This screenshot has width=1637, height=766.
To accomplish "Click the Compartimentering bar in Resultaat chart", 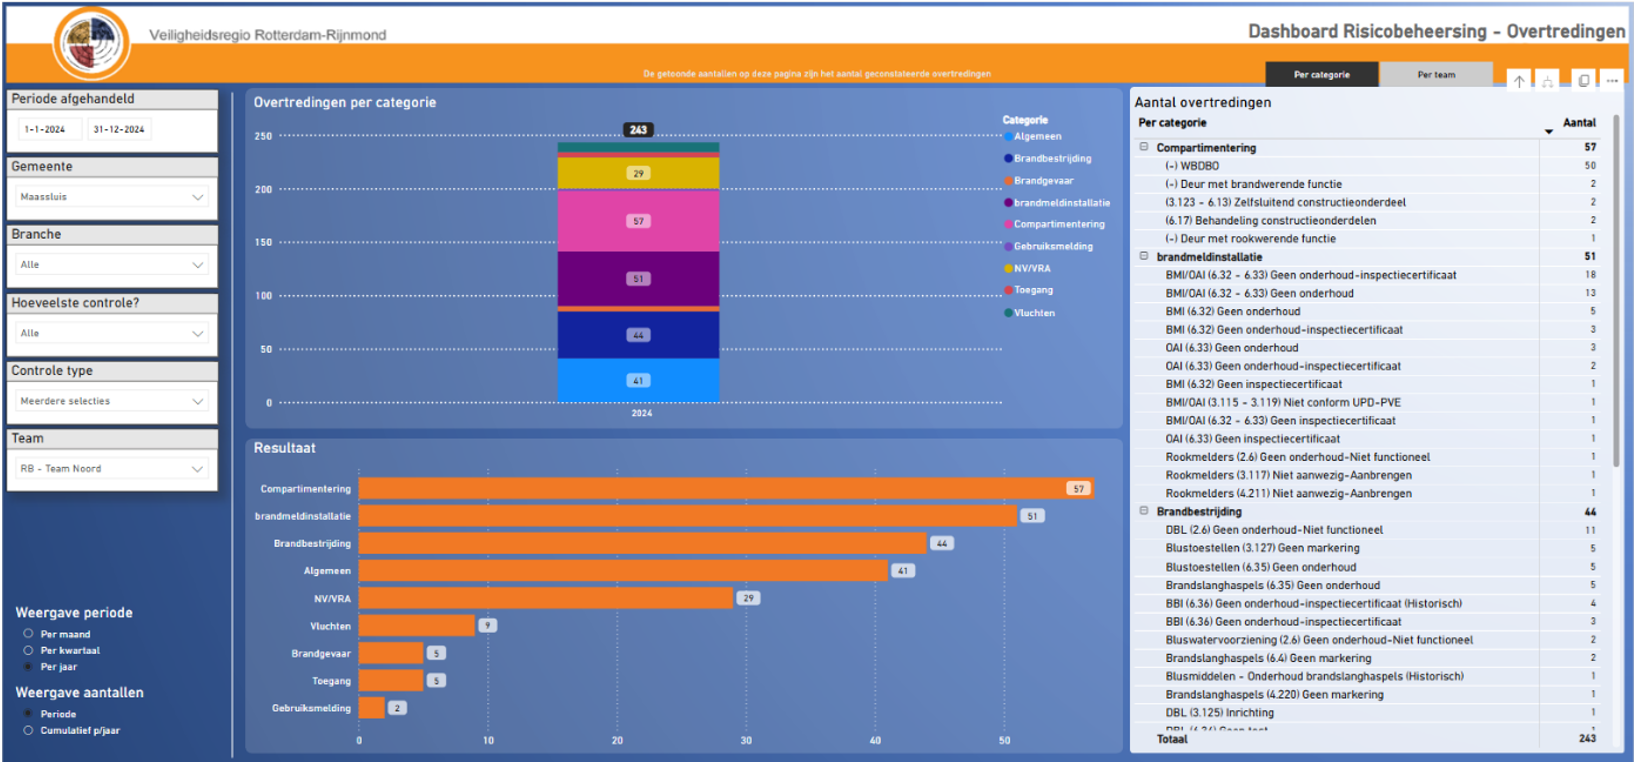I will pos(710,489).
